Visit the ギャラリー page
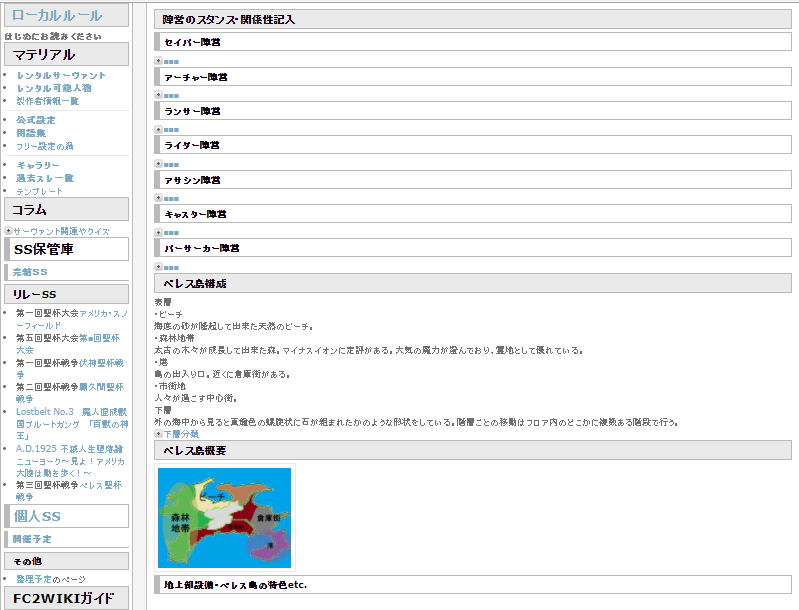 coord(38,165)
